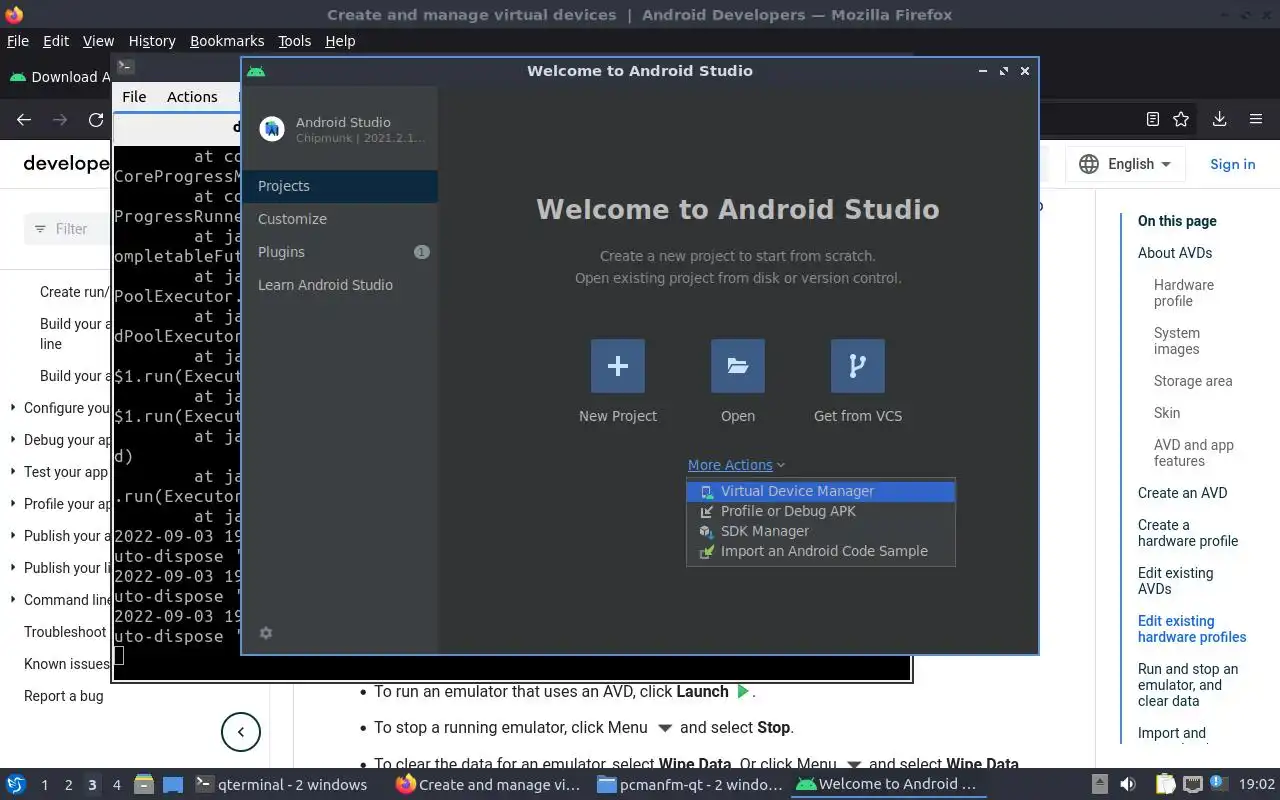Screen dimensions: 1280x800
Task: Open qterminal File menu
Action: click(x=134, y=97)
